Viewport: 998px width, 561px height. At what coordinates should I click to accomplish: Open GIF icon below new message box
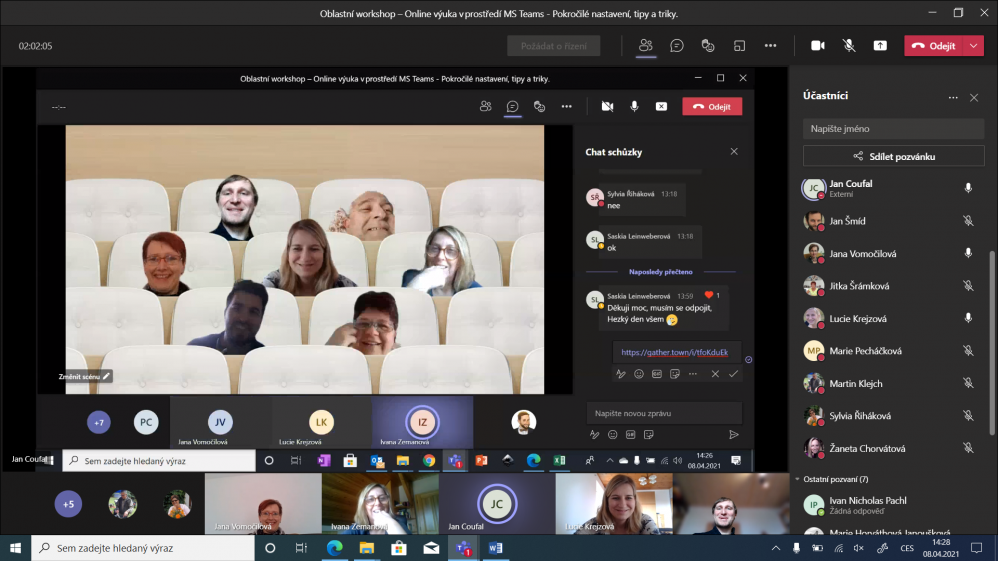pyautogui.click(x=630, y=435)
